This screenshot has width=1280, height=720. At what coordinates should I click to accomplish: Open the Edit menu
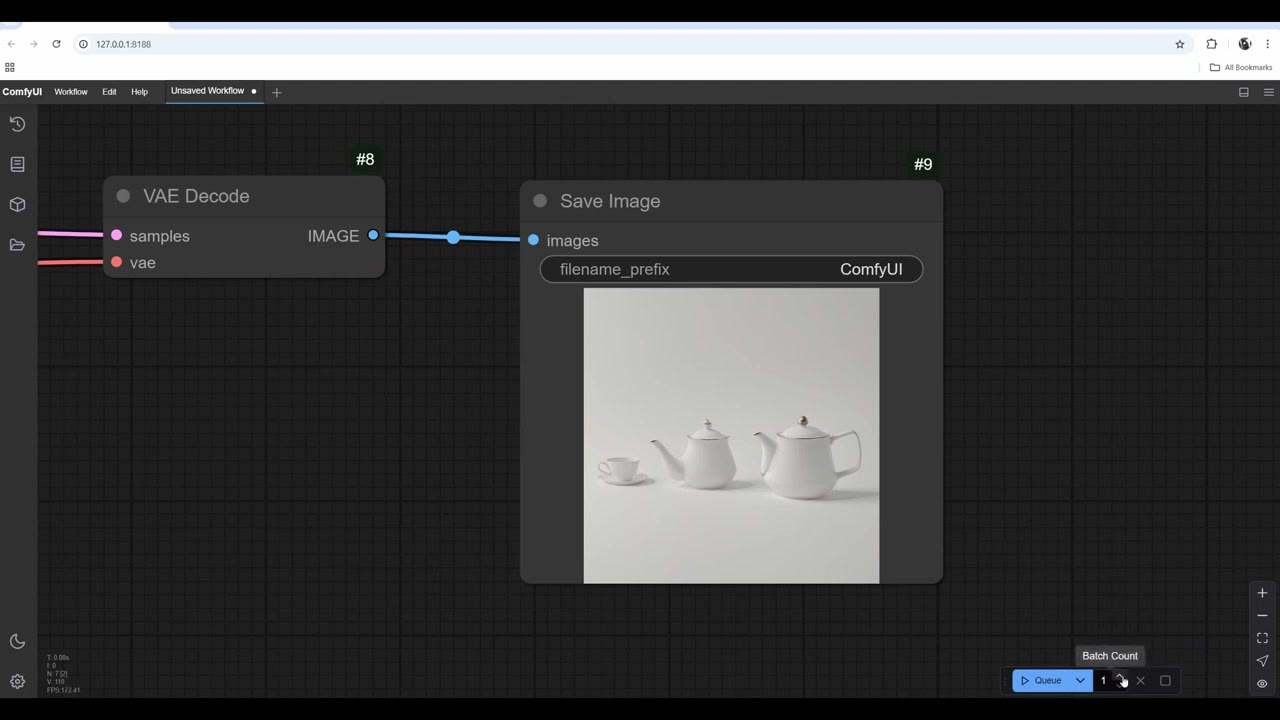point(109,92)
